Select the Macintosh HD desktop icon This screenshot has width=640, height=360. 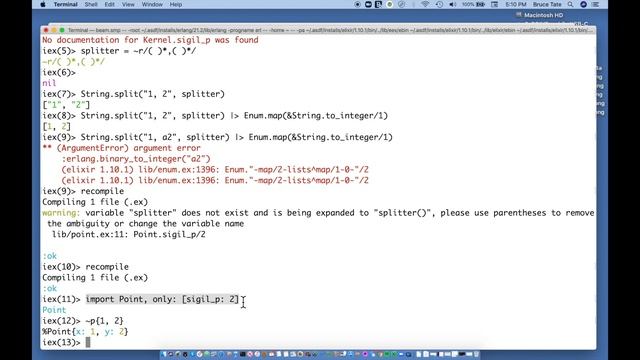540,15
